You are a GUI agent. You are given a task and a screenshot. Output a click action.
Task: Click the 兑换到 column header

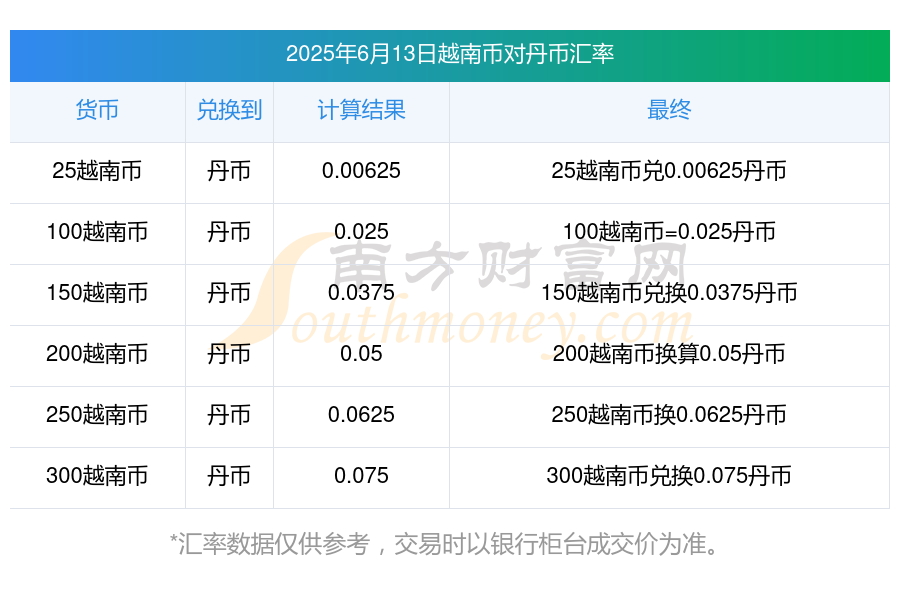(229, 110)
